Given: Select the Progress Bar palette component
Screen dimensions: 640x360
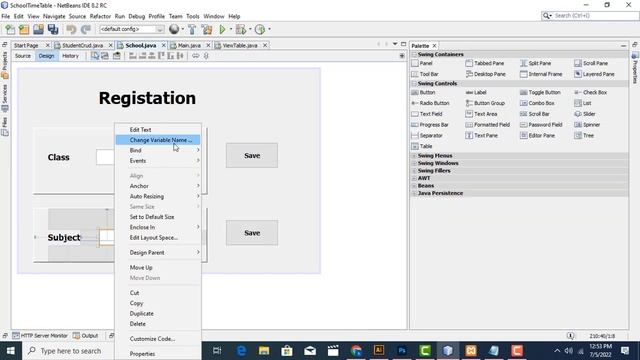Looking at the screenshot, I should point(430,124).
